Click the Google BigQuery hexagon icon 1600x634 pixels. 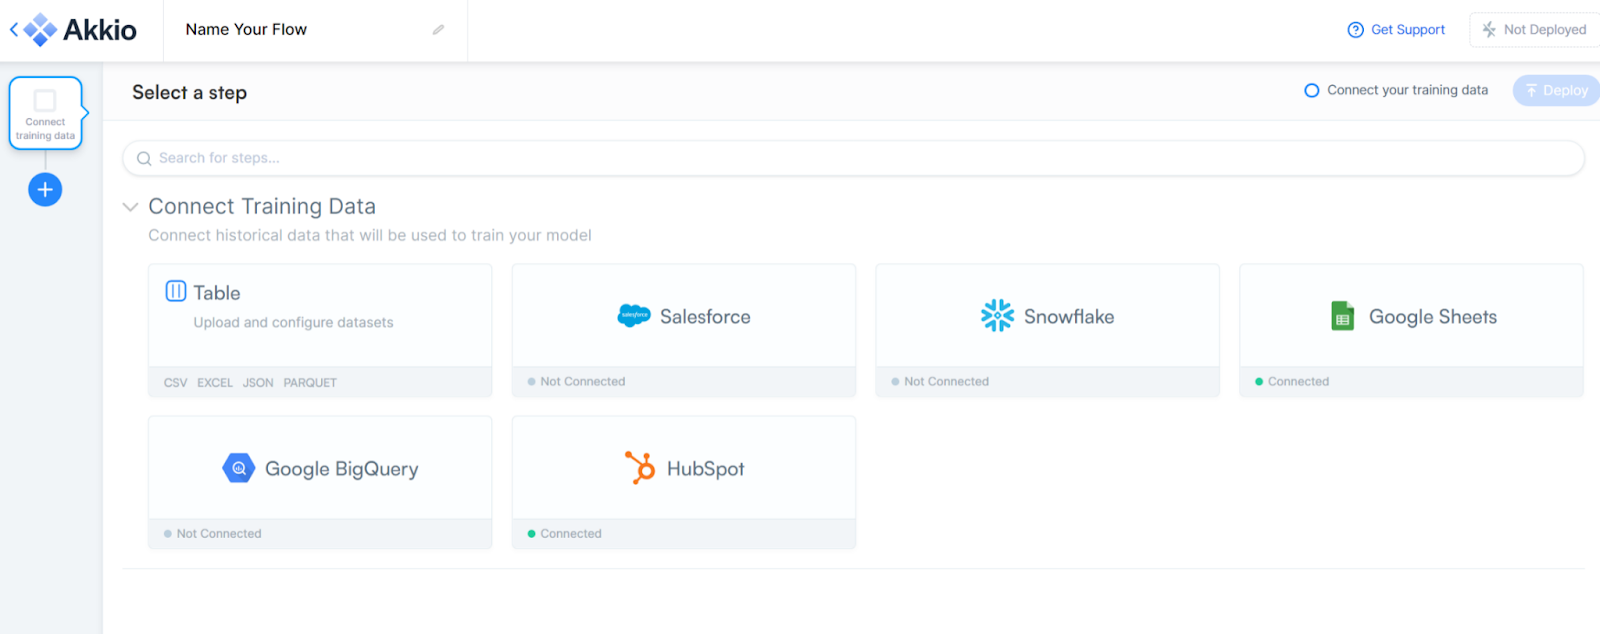tap(238, 468)
